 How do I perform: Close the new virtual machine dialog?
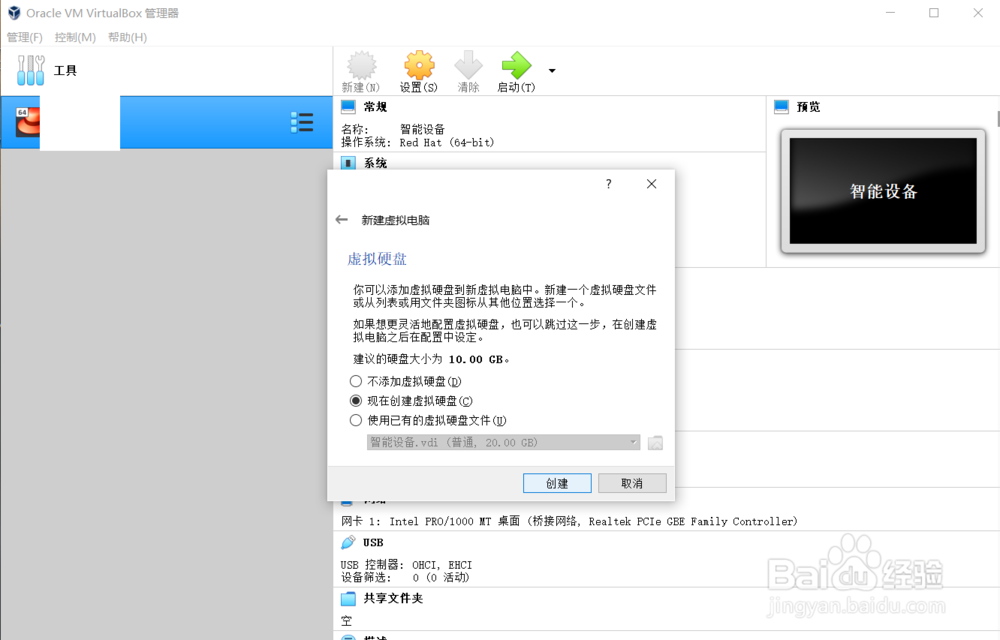(651, 184)
